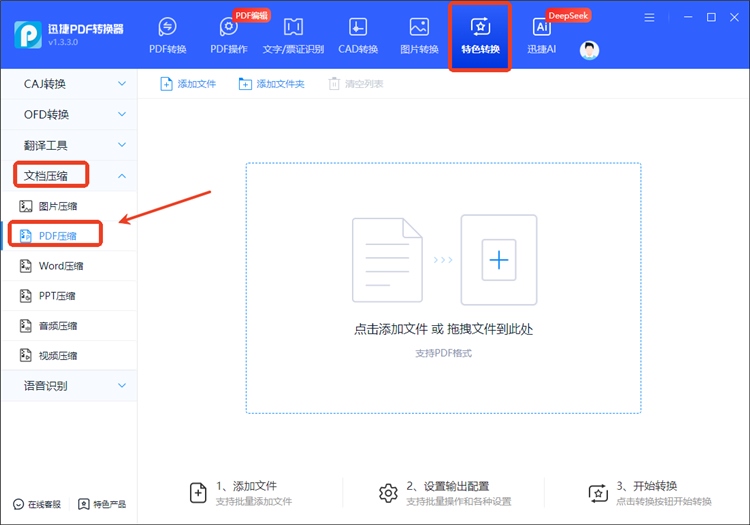The height and width of the screenshot is (525, 750).
Task: Expand the CAJ转换 section
Action: click(69, 84)
